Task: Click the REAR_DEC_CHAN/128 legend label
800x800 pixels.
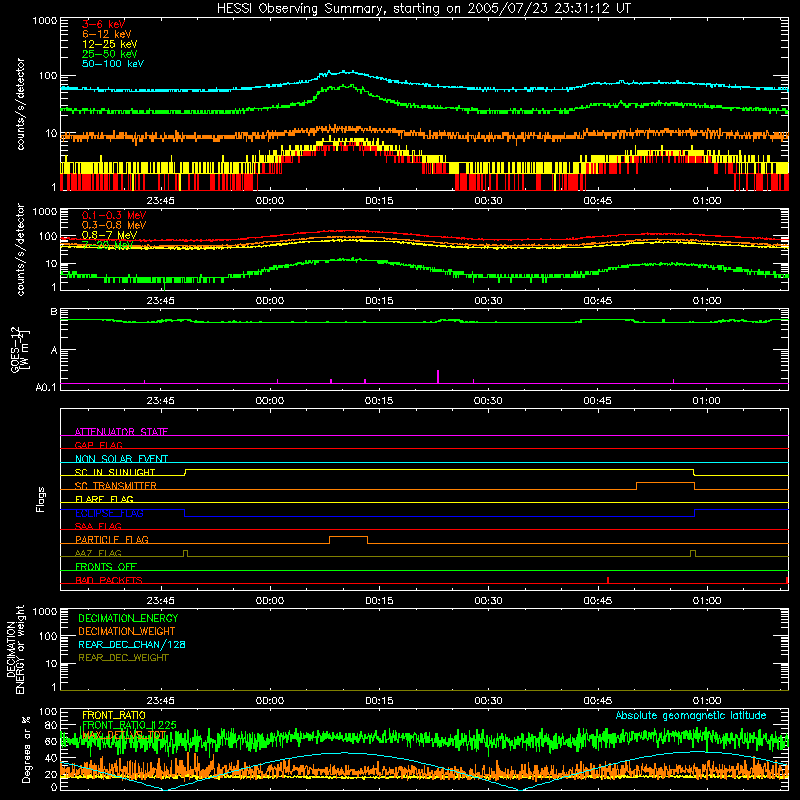Action: [x=132, y=644]
